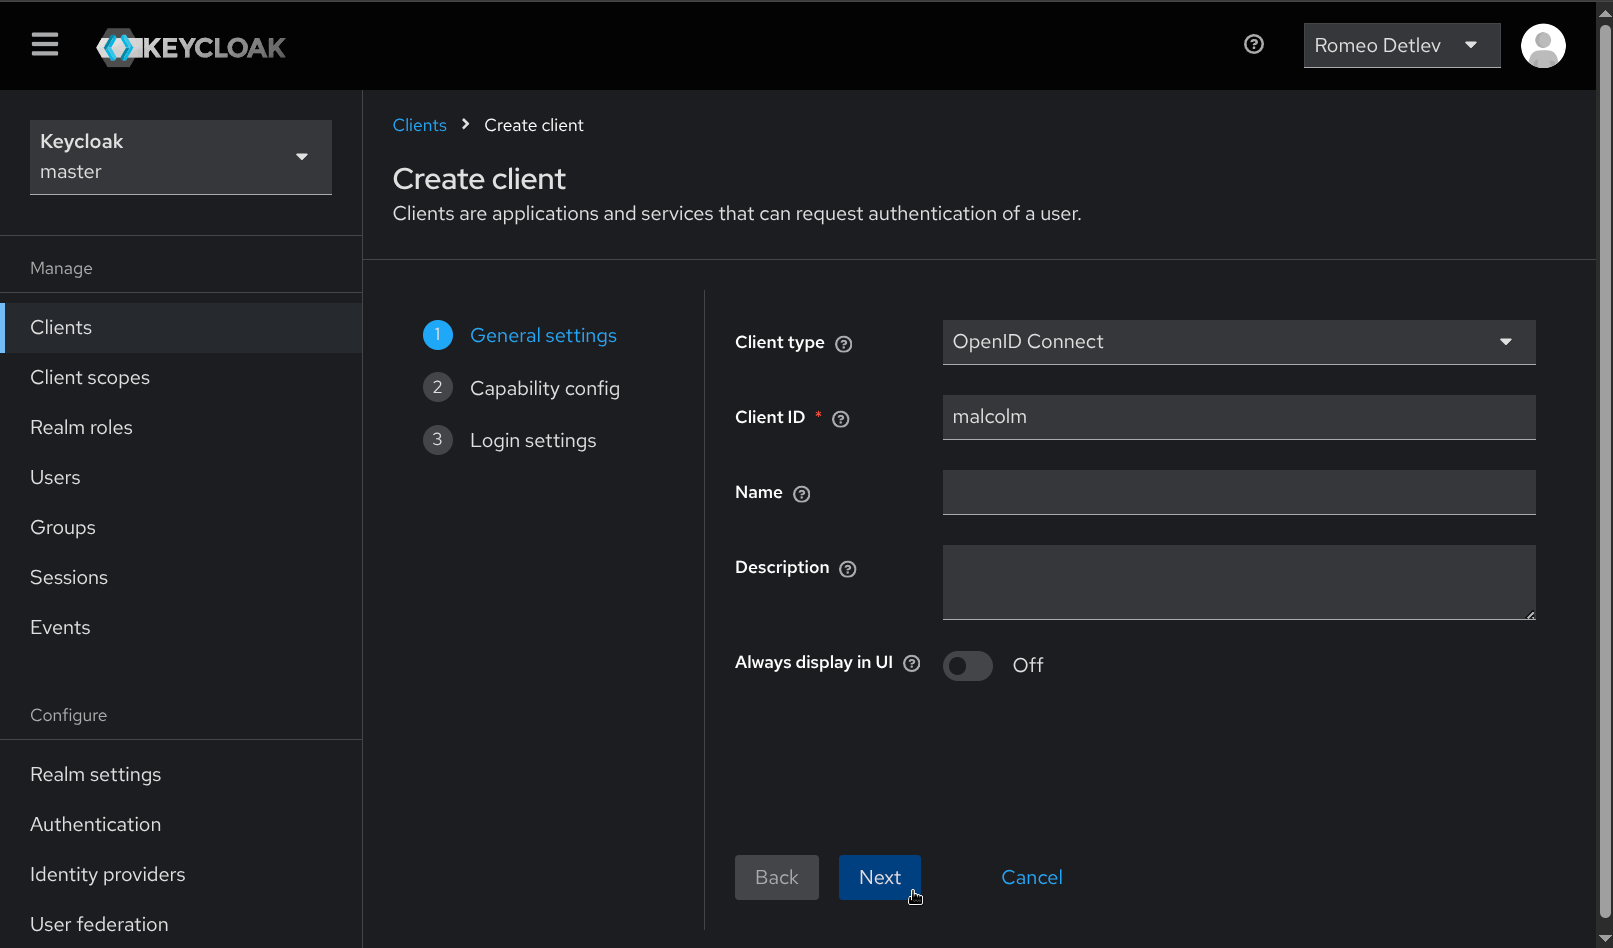
Task: Click the page vertical scrollbar
Action: pyautogui.click(x=1605, y=470)
